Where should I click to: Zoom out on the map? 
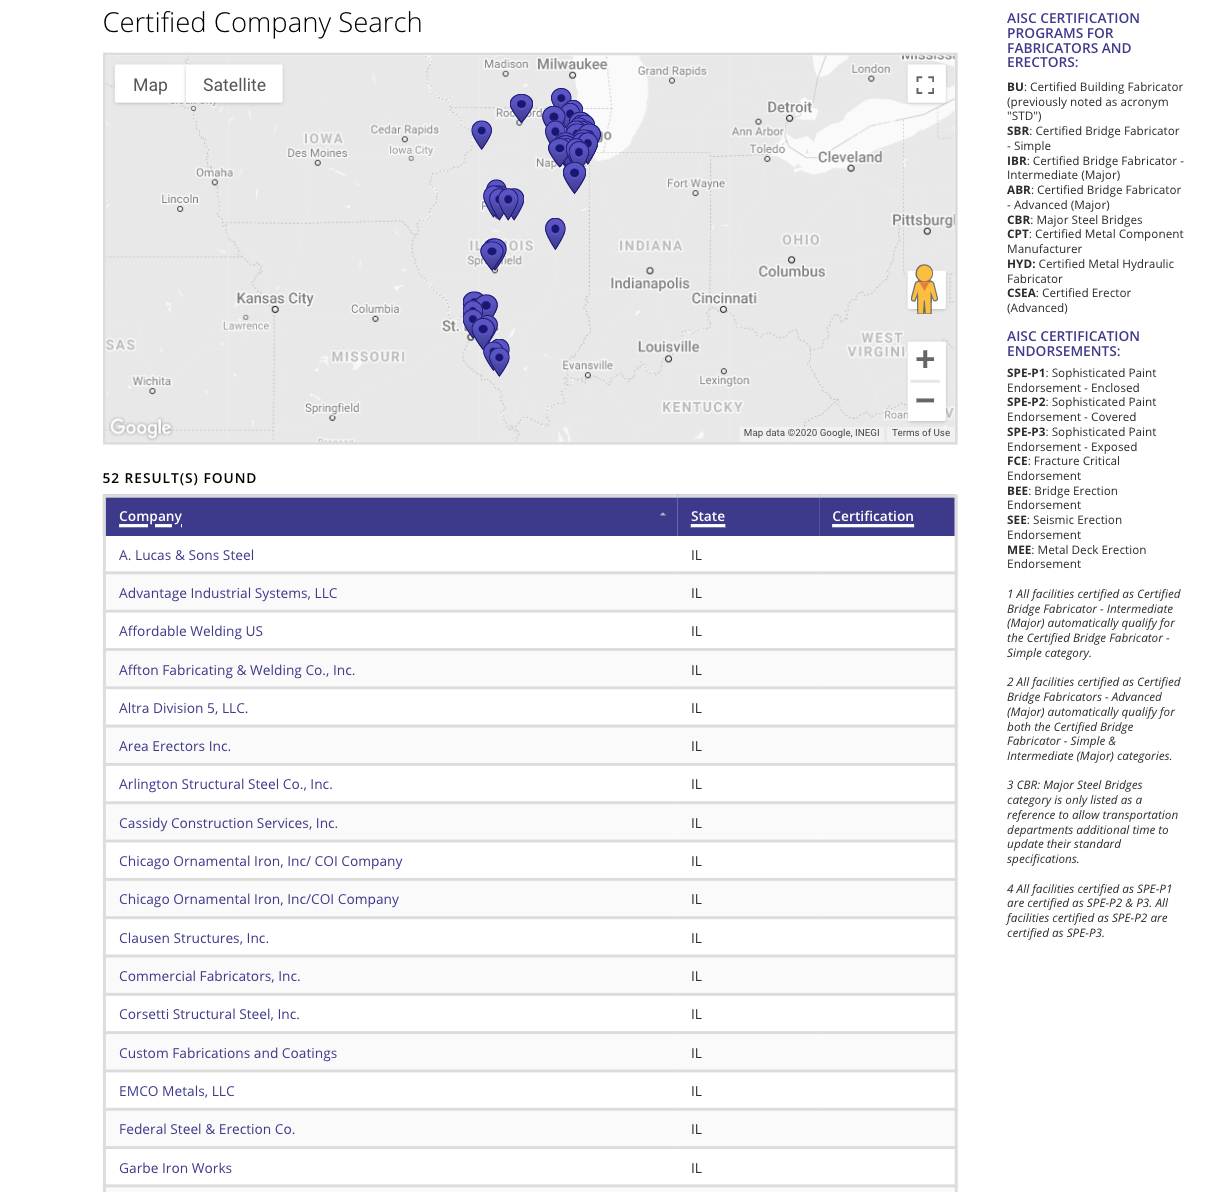point(925,401)
